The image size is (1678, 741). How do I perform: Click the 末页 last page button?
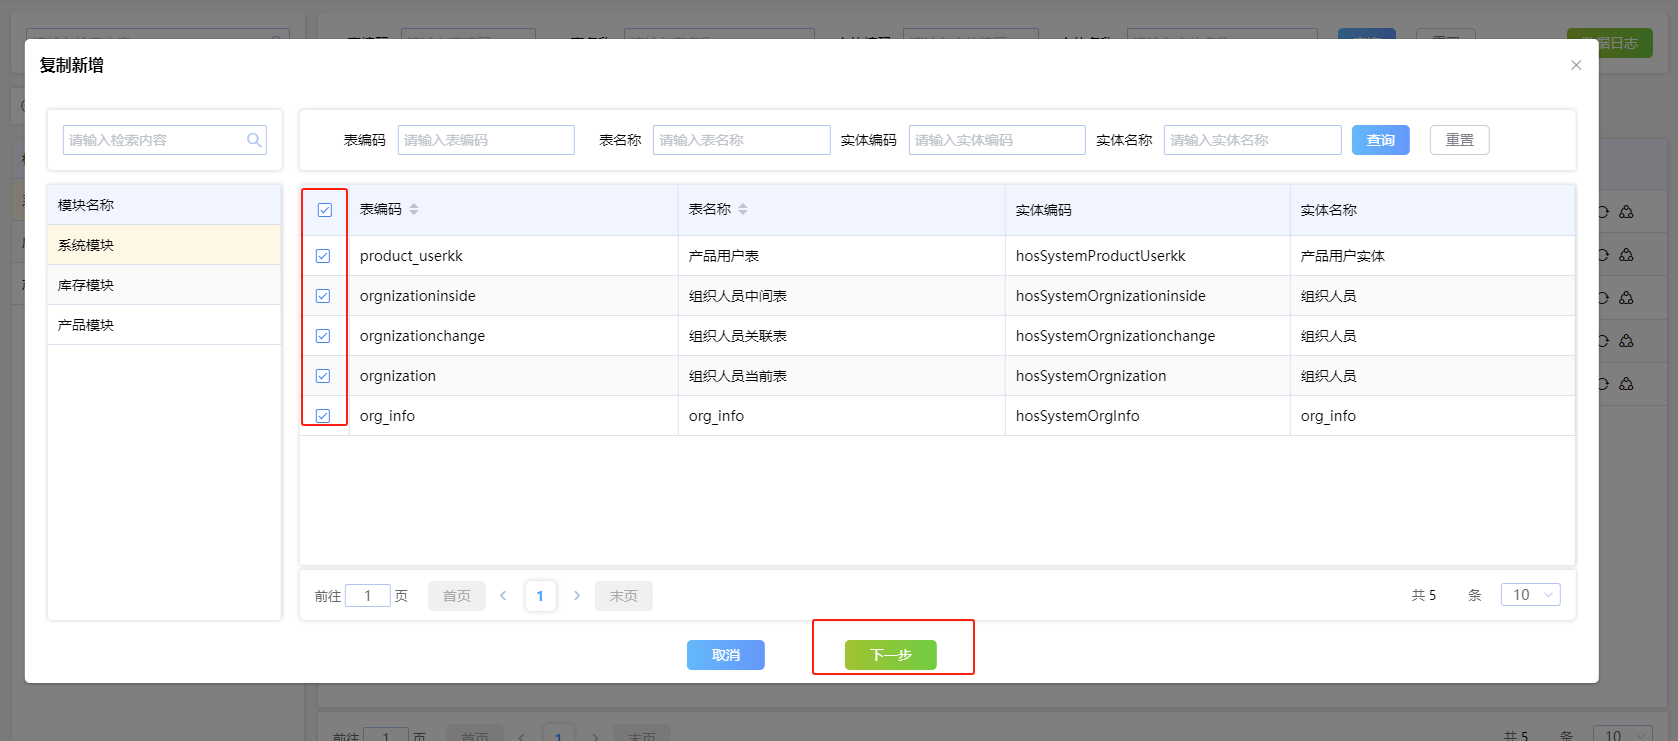624,596
